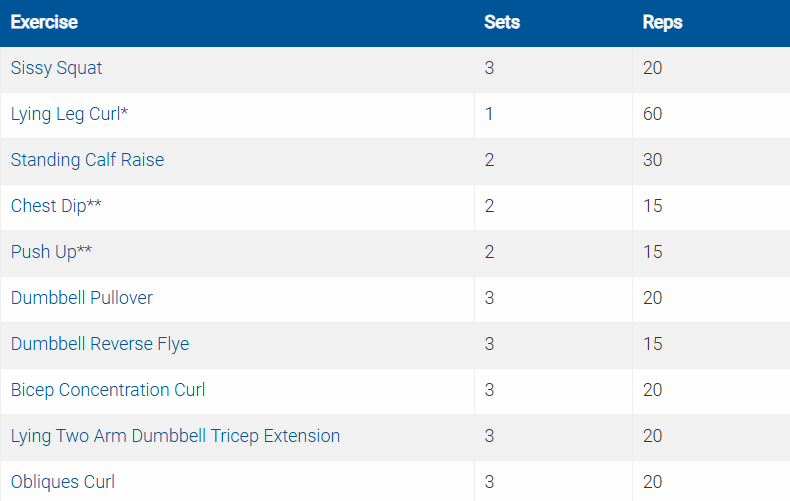Screen dimensions: 790x501
Task: Open the Dumbbell Pullover link
Action: (x=82, y=298)
